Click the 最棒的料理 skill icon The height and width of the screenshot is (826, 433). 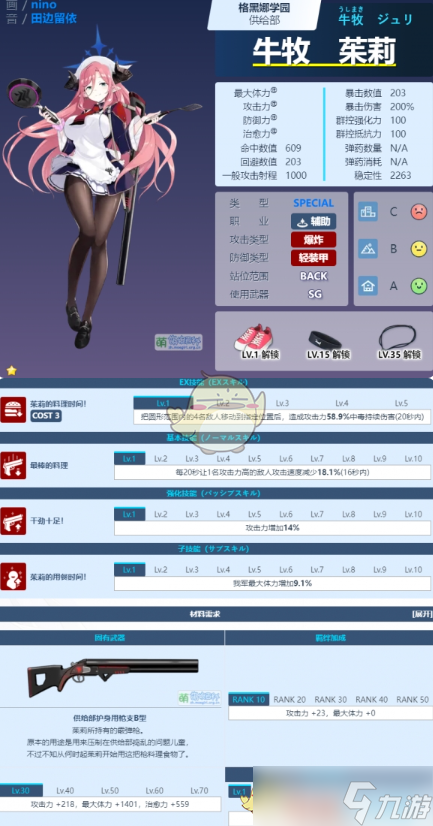[x=13, y=465]
